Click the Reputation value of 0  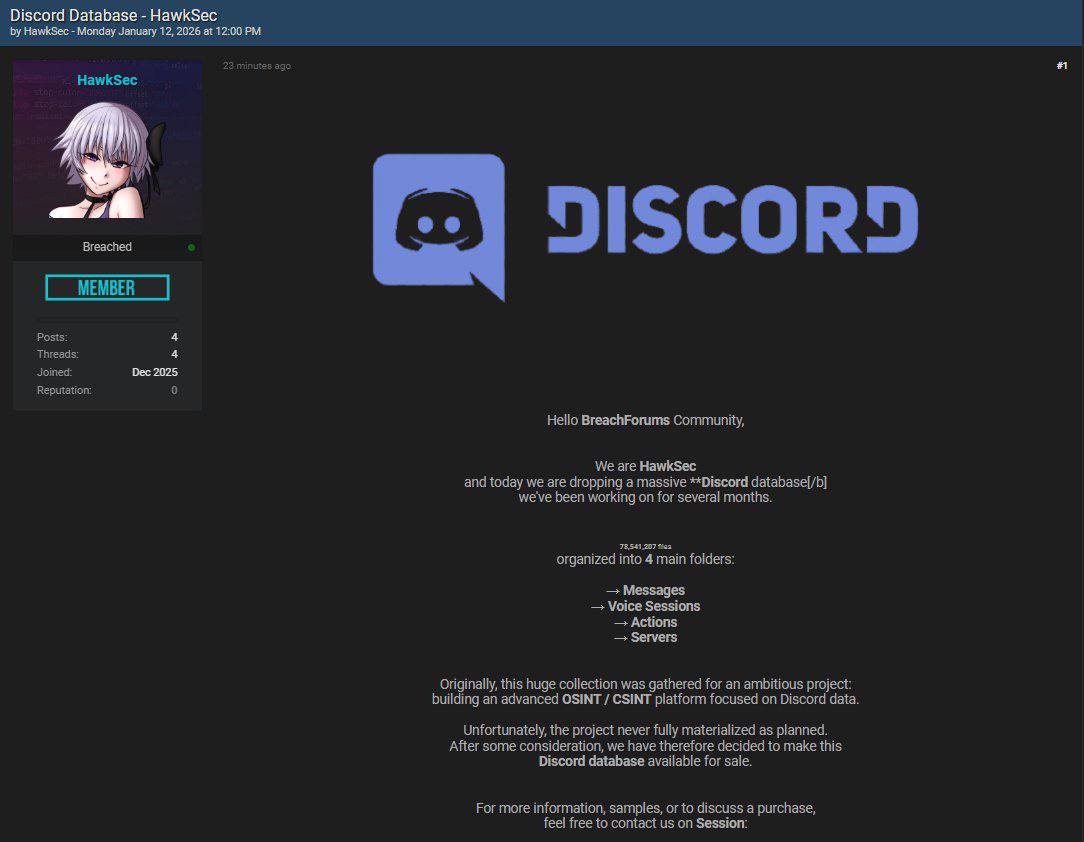coord(173,390)
